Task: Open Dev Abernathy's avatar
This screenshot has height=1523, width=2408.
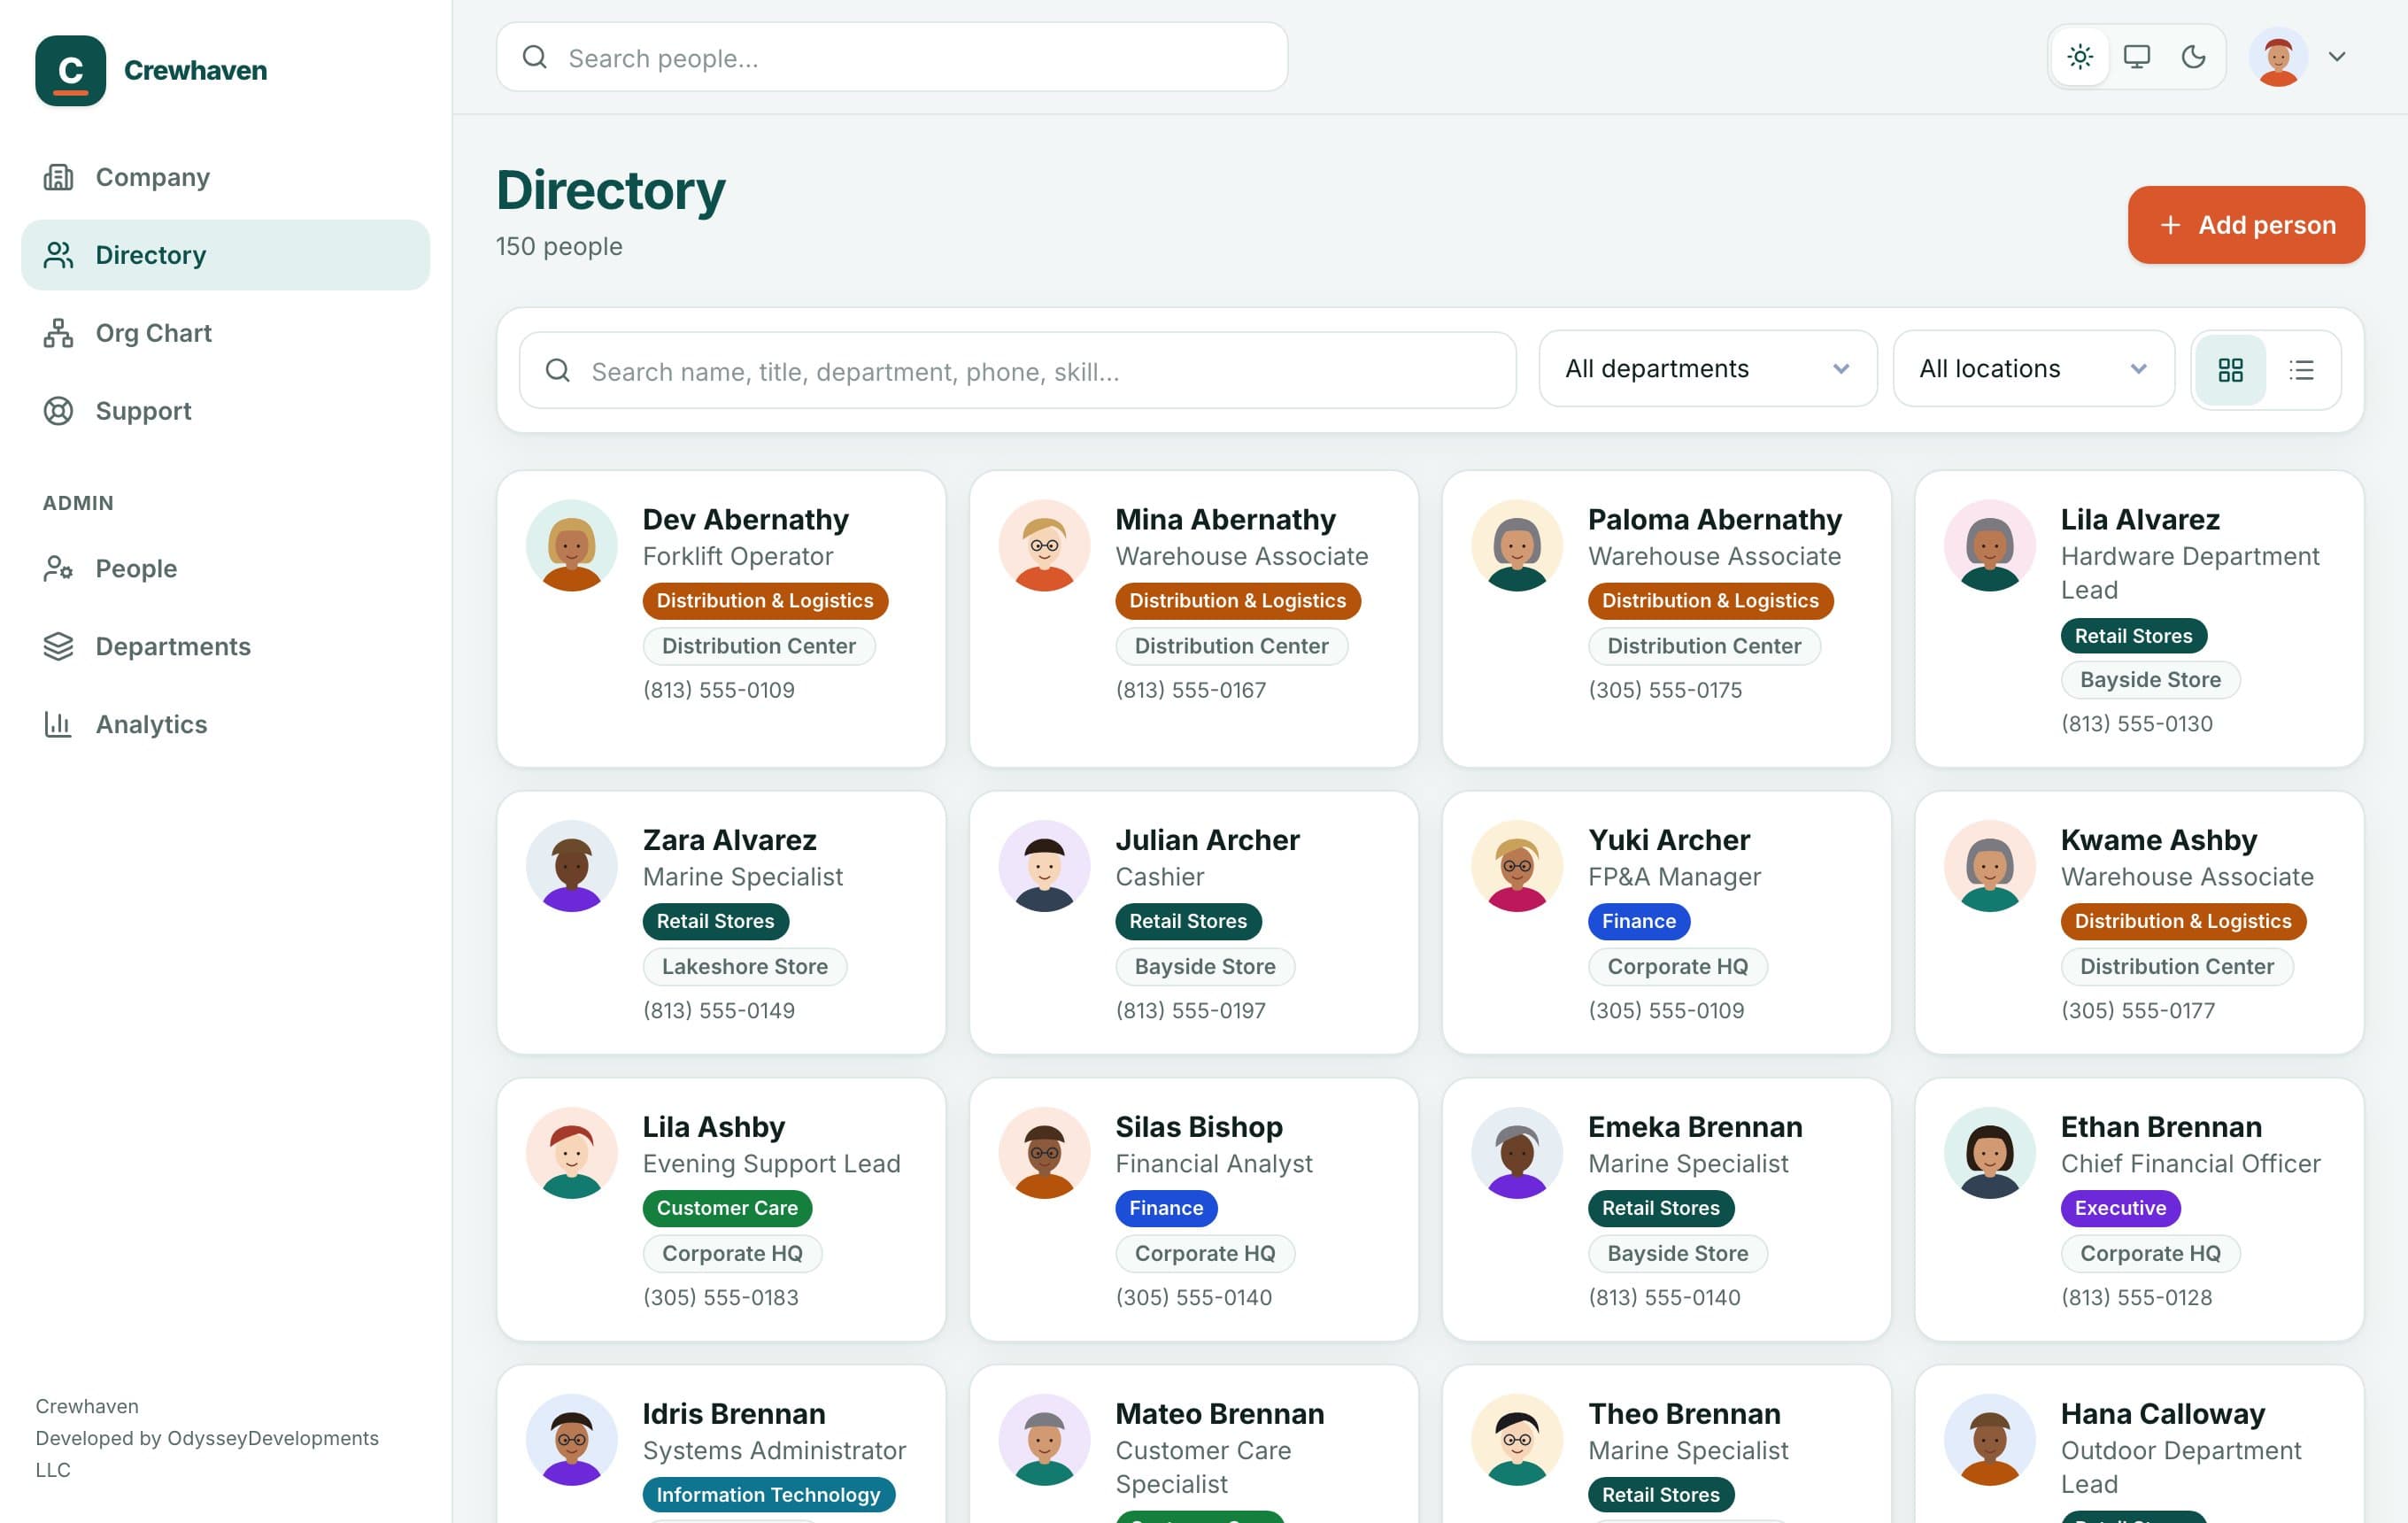Action: 572,546
